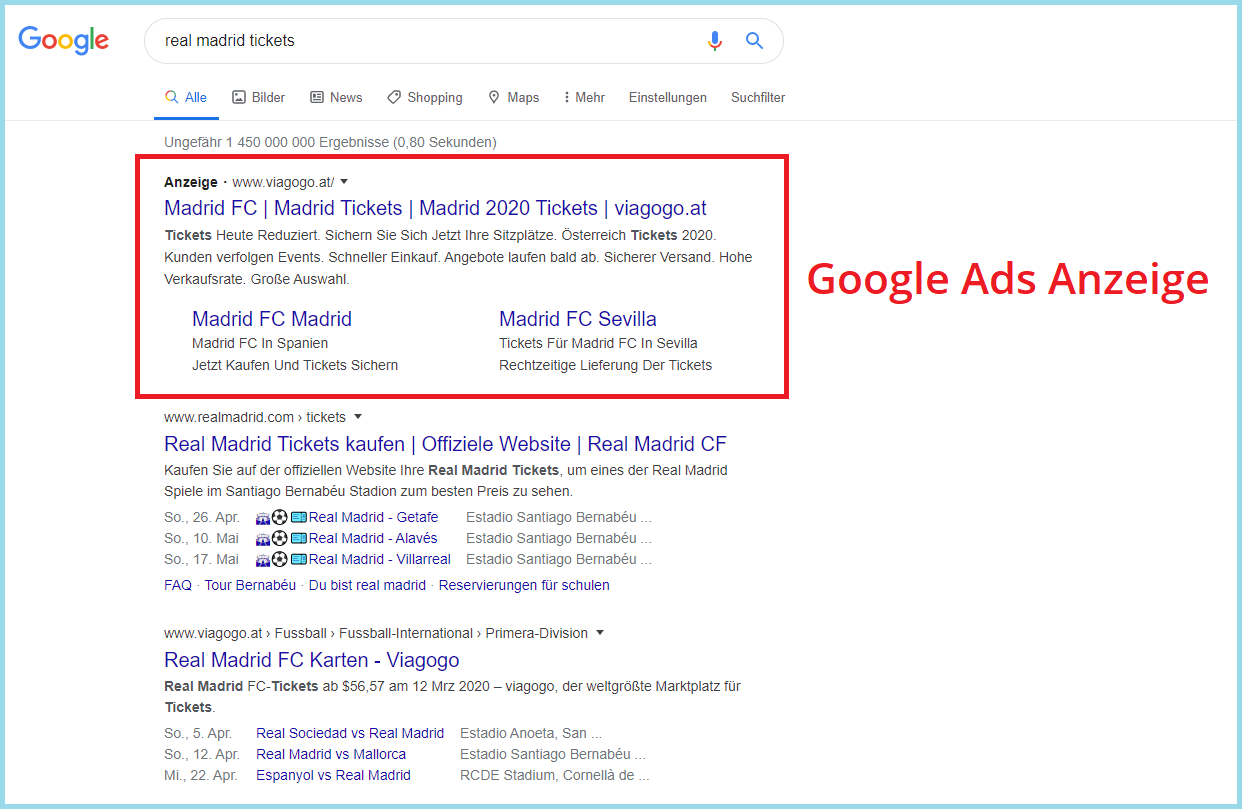Click the soccer ball icon beside Real Madrid - Getafe
Image resolution: width=1242 pixels, height=809 pixels.
pyautogui.click(x=278, y=517)
